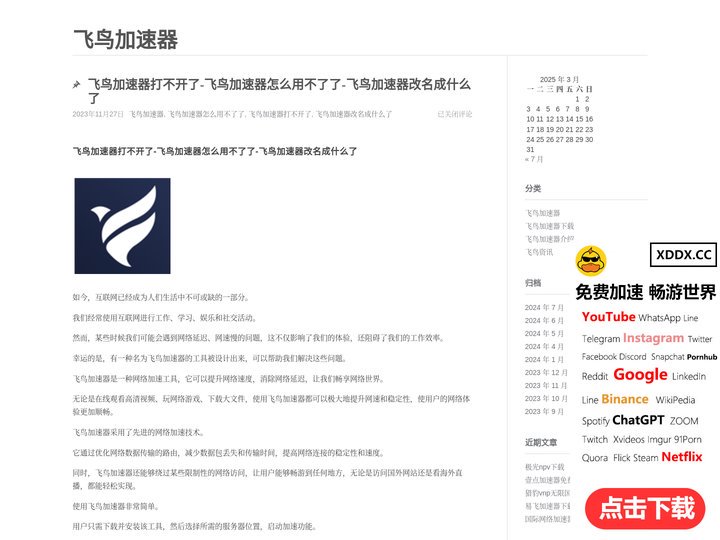Screen dimensions: 720x540
Task: Click the Facebook text in the ad
Action: [x=599, y=357]
